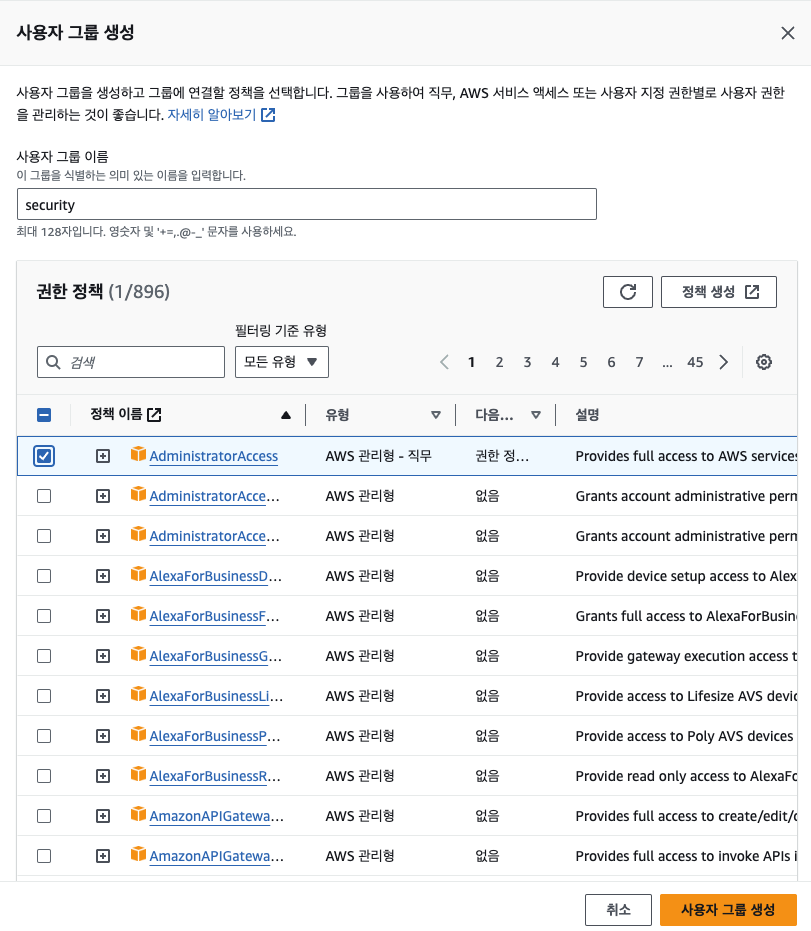The height and width of the screenshot is (931, 811).
Task: Check the AlexaForBusinessD... policy checkbox
Action: pyautogui.click(x=44, y=576)
